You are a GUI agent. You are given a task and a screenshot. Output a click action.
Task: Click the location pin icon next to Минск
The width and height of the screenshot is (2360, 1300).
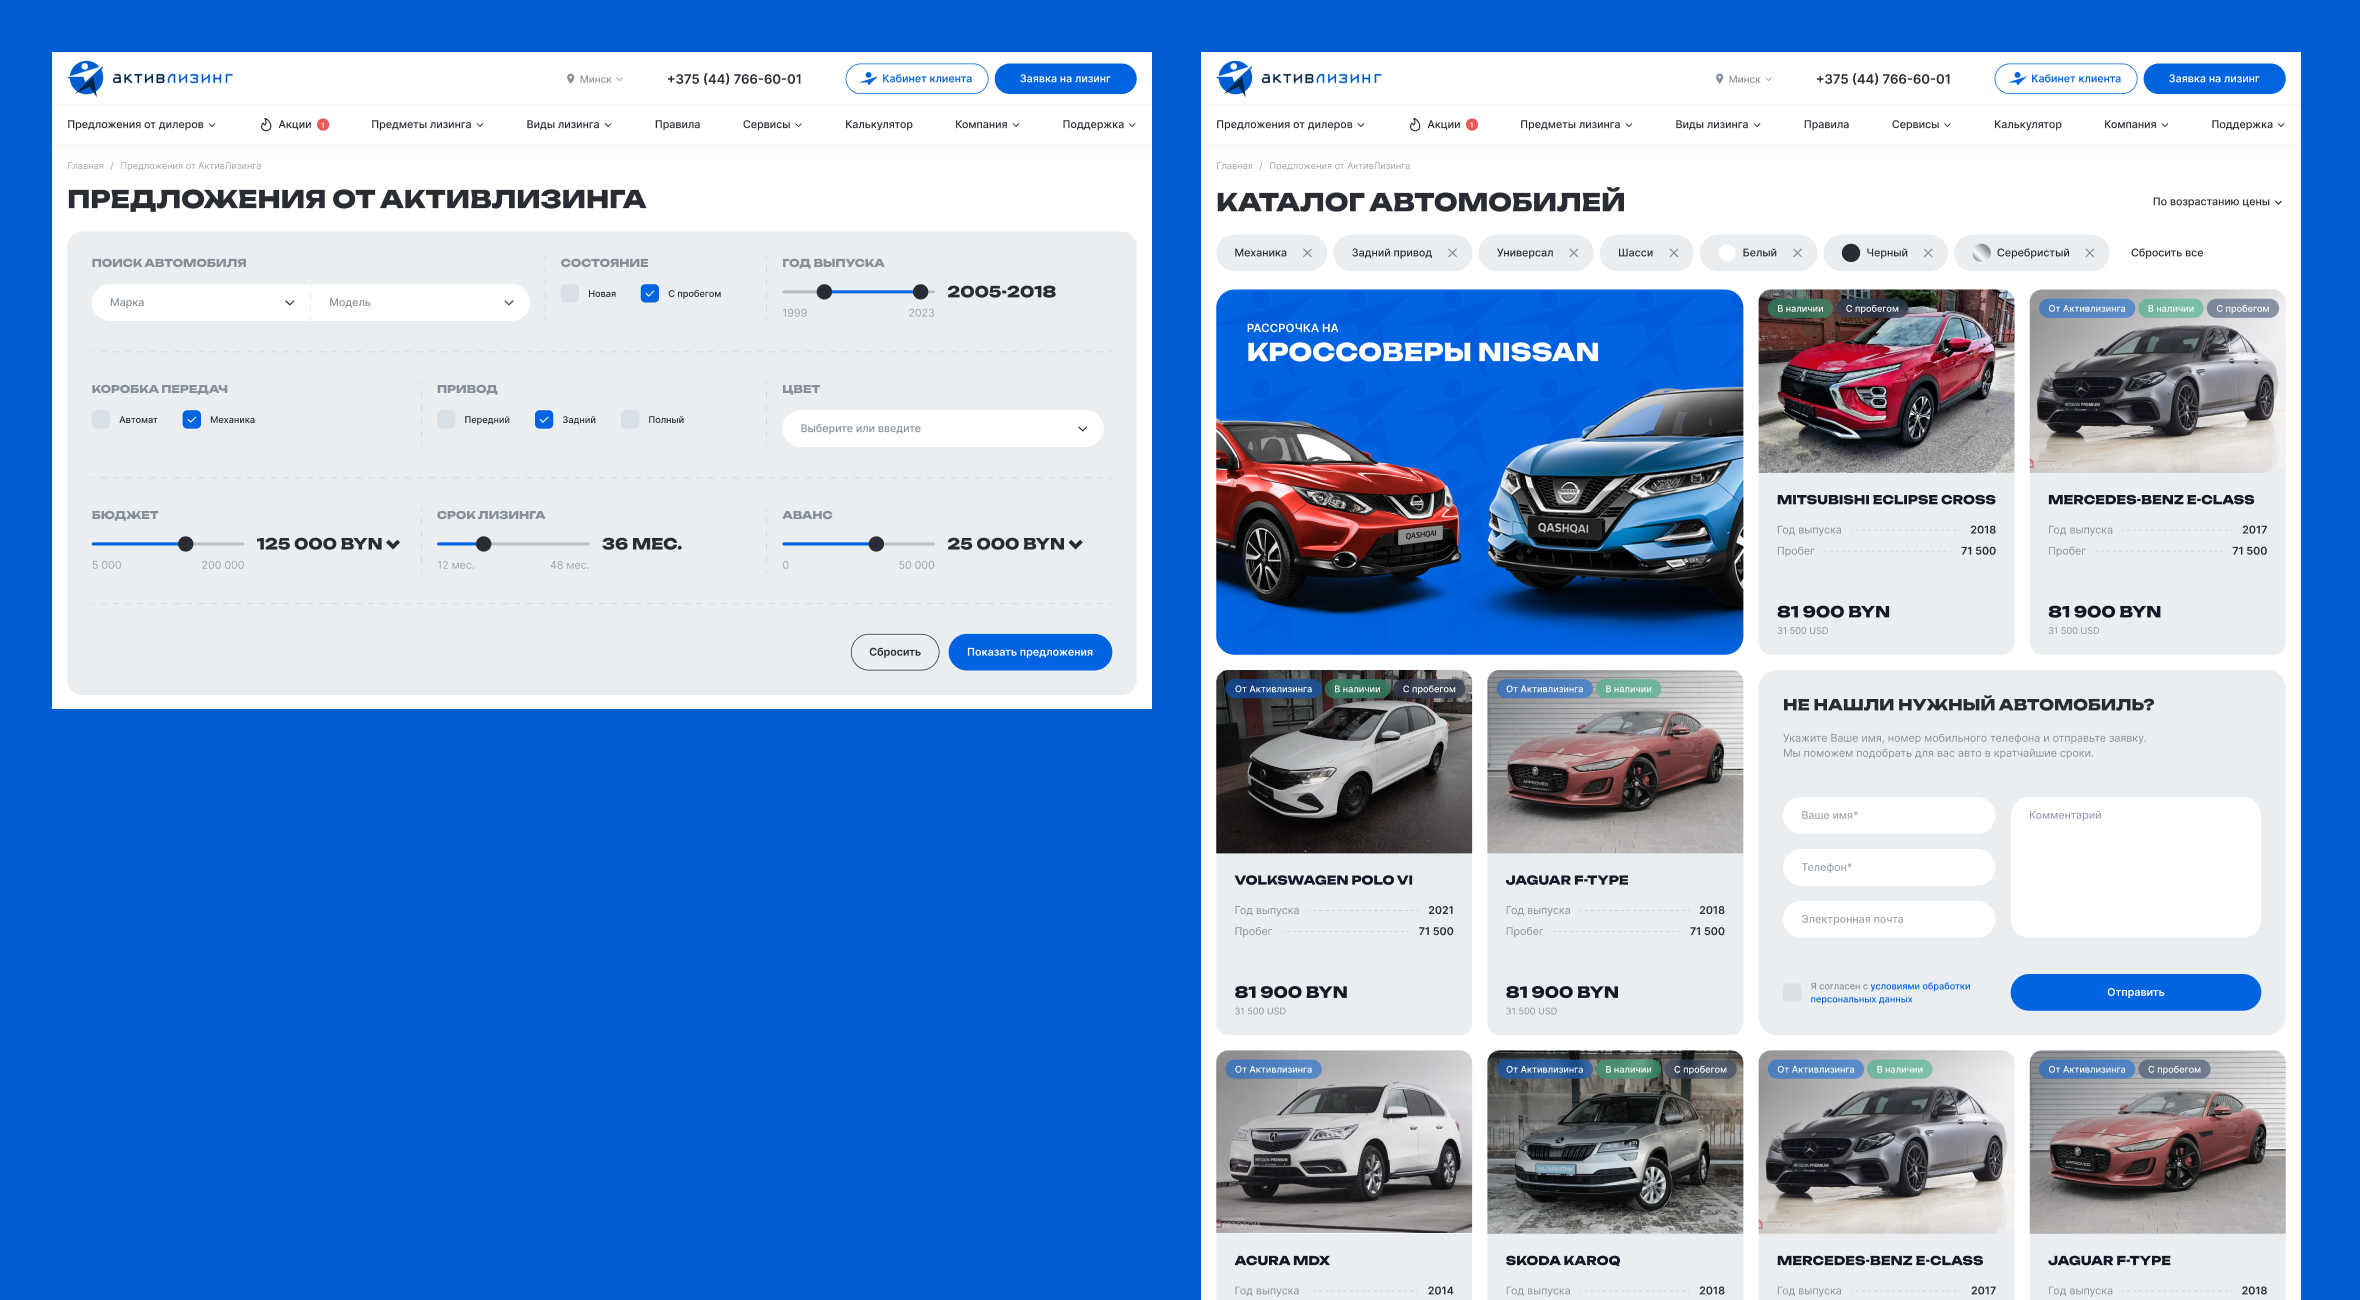pos(570,79)
